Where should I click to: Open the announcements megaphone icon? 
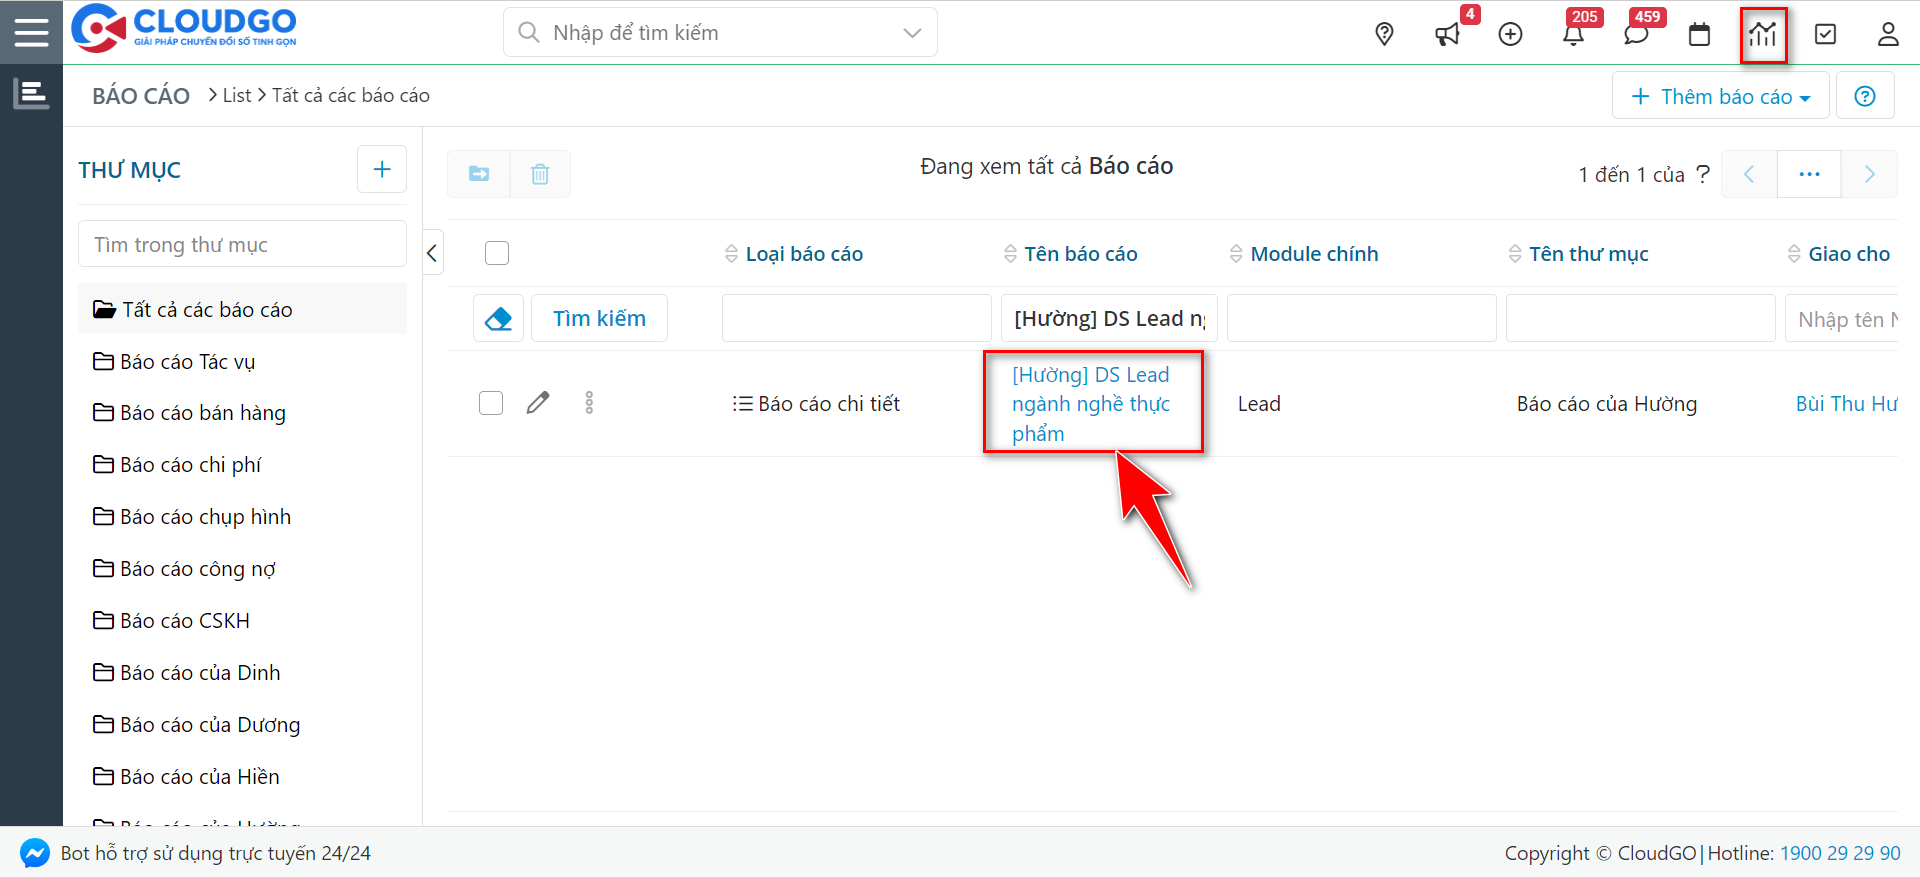[x=1447, y=35]
